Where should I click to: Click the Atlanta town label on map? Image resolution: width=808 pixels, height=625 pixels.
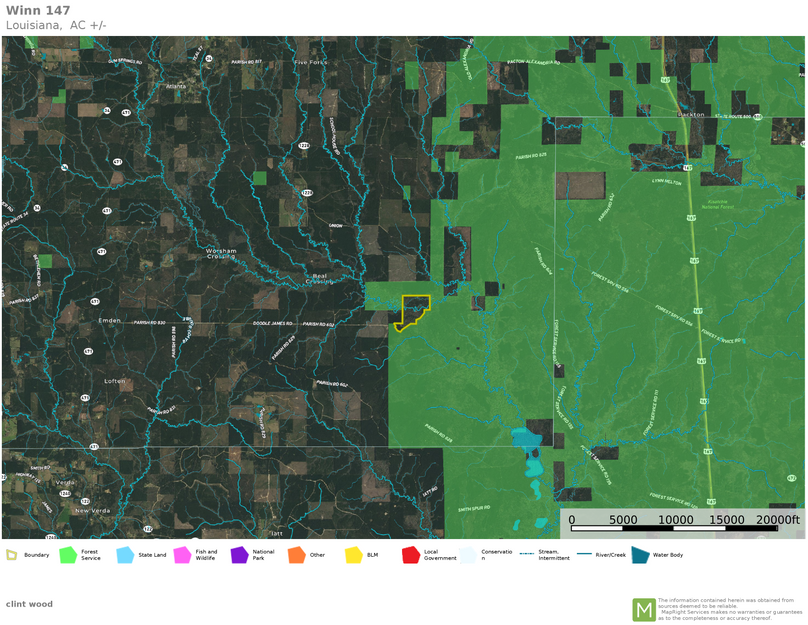176,86
